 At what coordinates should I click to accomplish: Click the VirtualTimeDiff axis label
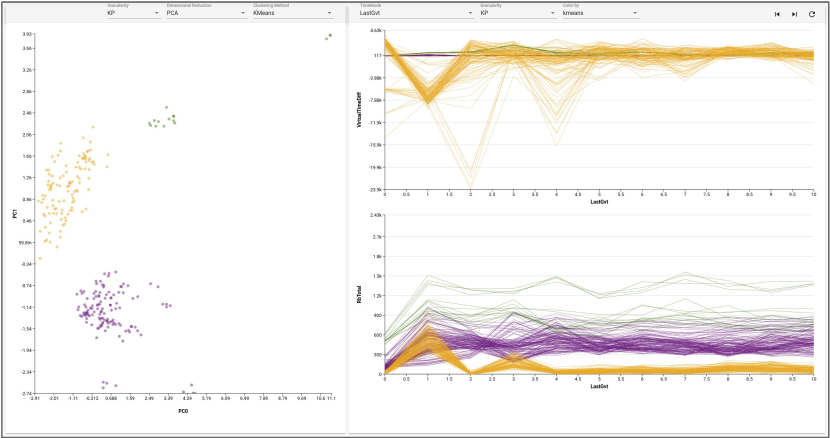tap(359, 110)
